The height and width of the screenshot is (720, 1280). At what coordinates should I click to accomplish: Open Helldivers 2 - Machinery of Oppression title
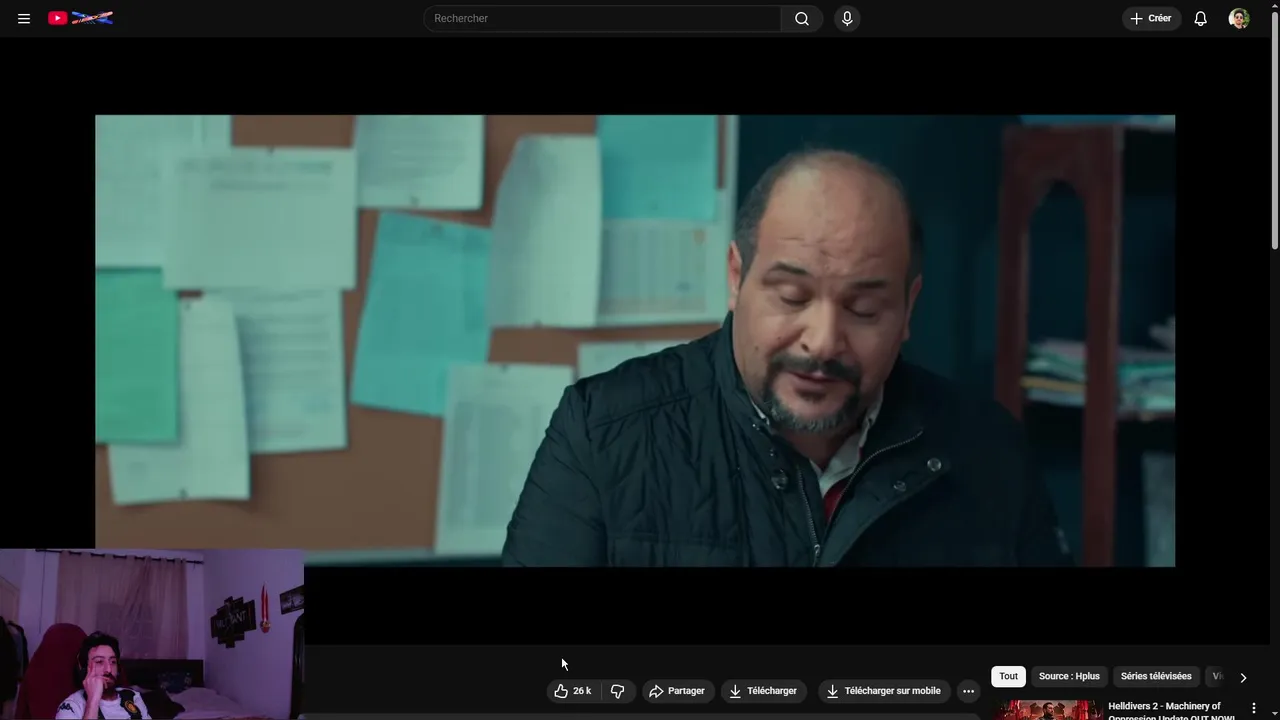[1172, 710]
